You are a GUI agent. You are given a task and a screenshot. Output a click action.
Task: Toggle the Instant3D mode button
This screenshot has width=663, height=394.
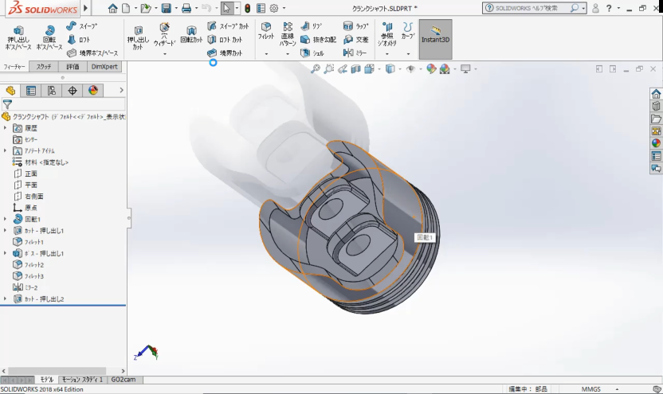436,39
